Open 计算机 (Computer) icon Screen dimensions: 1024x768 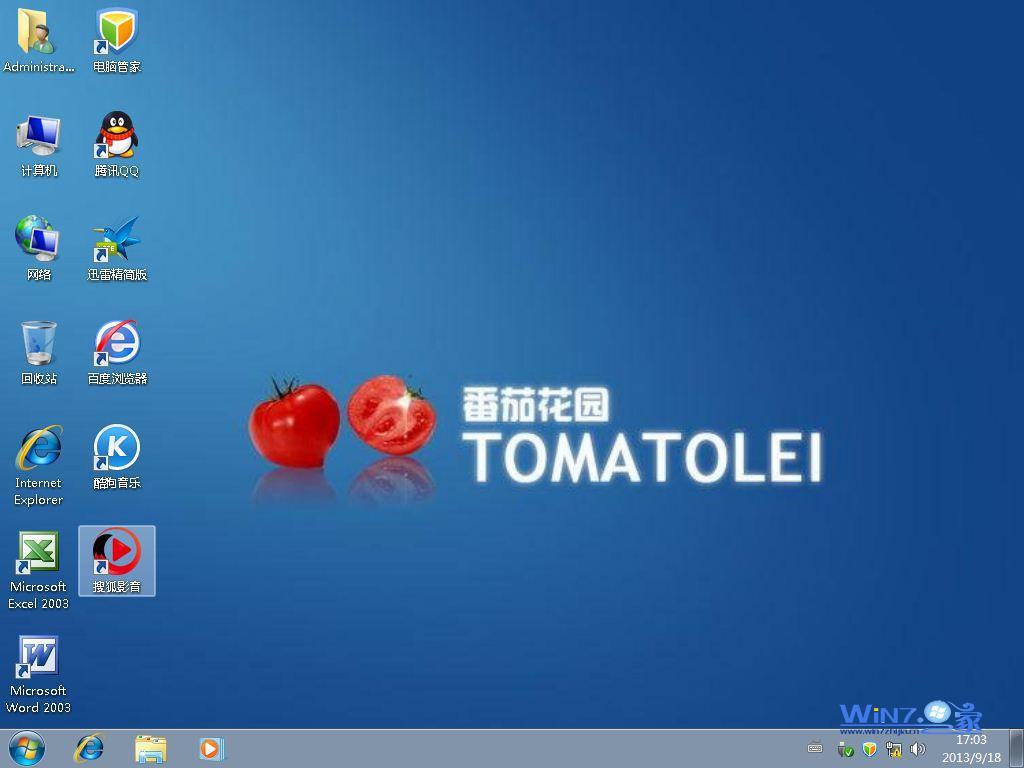[x=38, y=135]
